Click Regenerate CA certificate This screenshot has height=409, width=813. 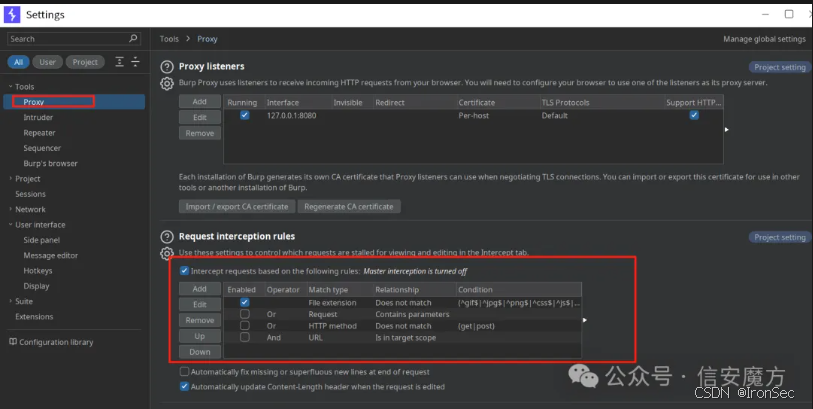pos(349,206)
